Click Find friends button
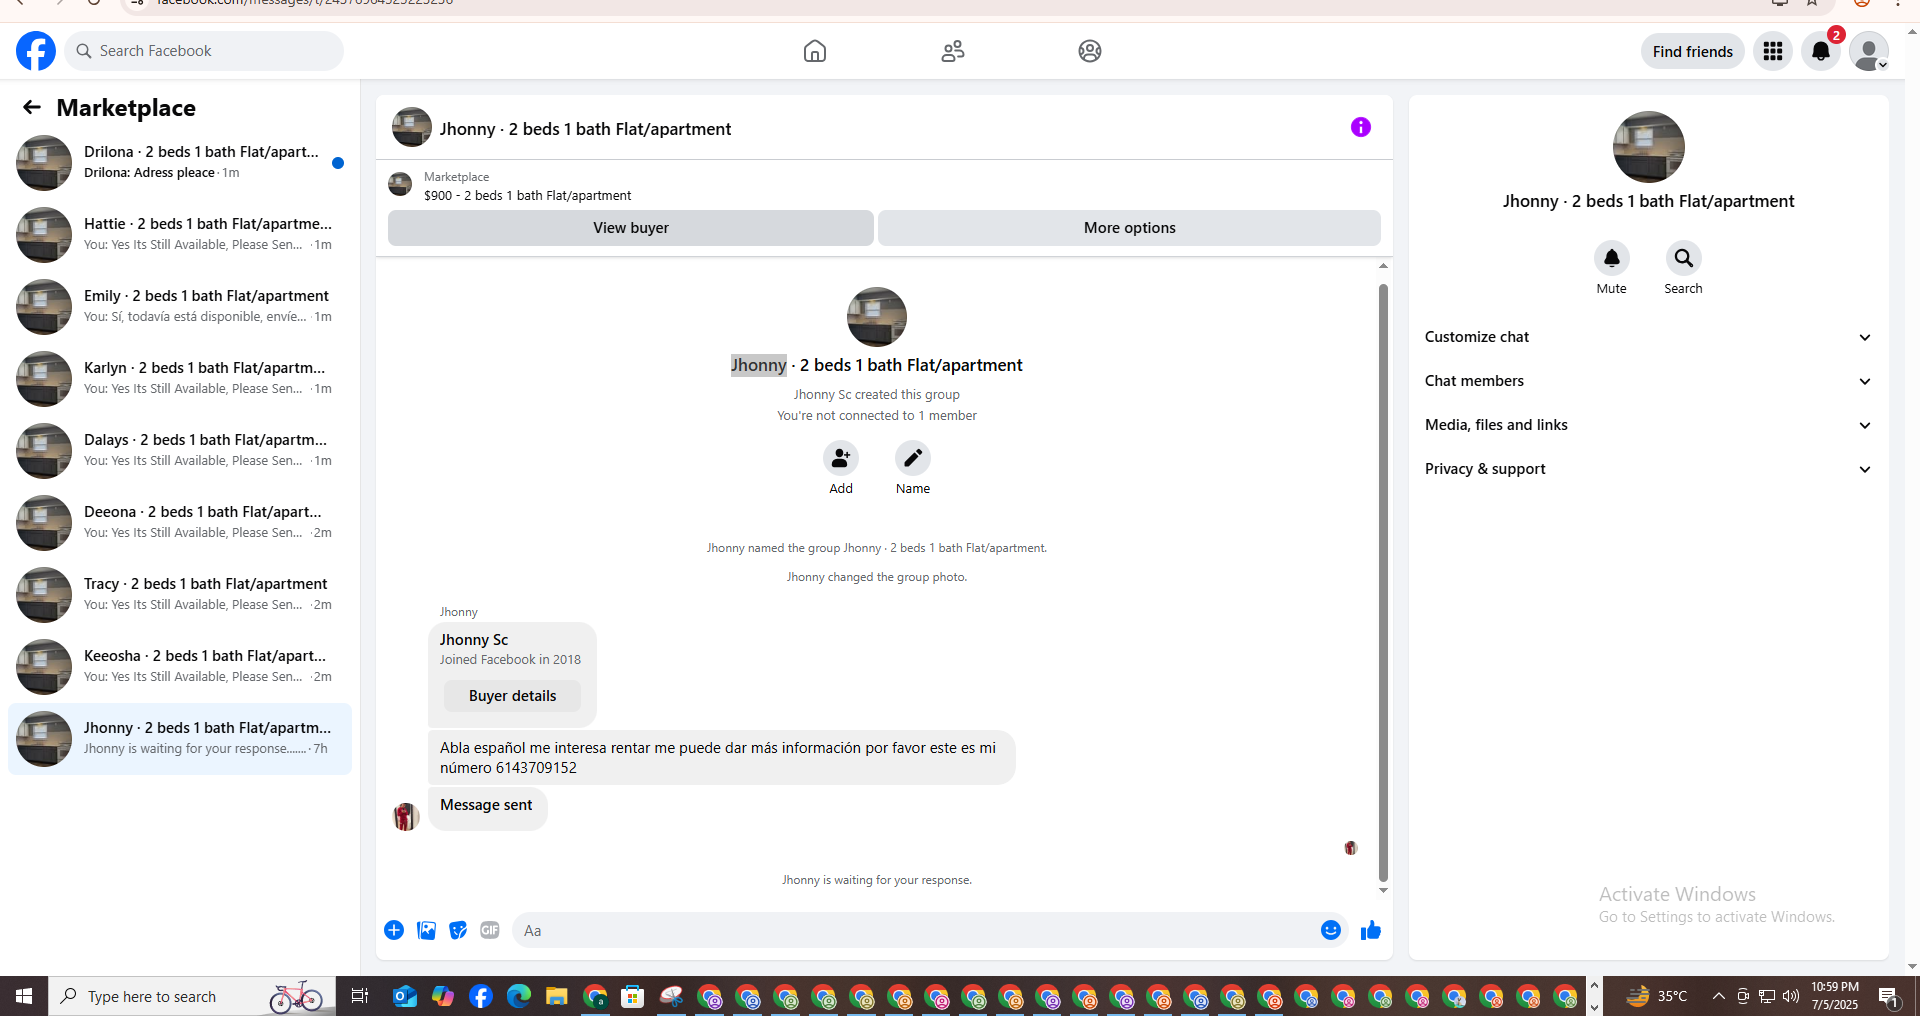1920x1016 pixels. [x=1692, y=51]
